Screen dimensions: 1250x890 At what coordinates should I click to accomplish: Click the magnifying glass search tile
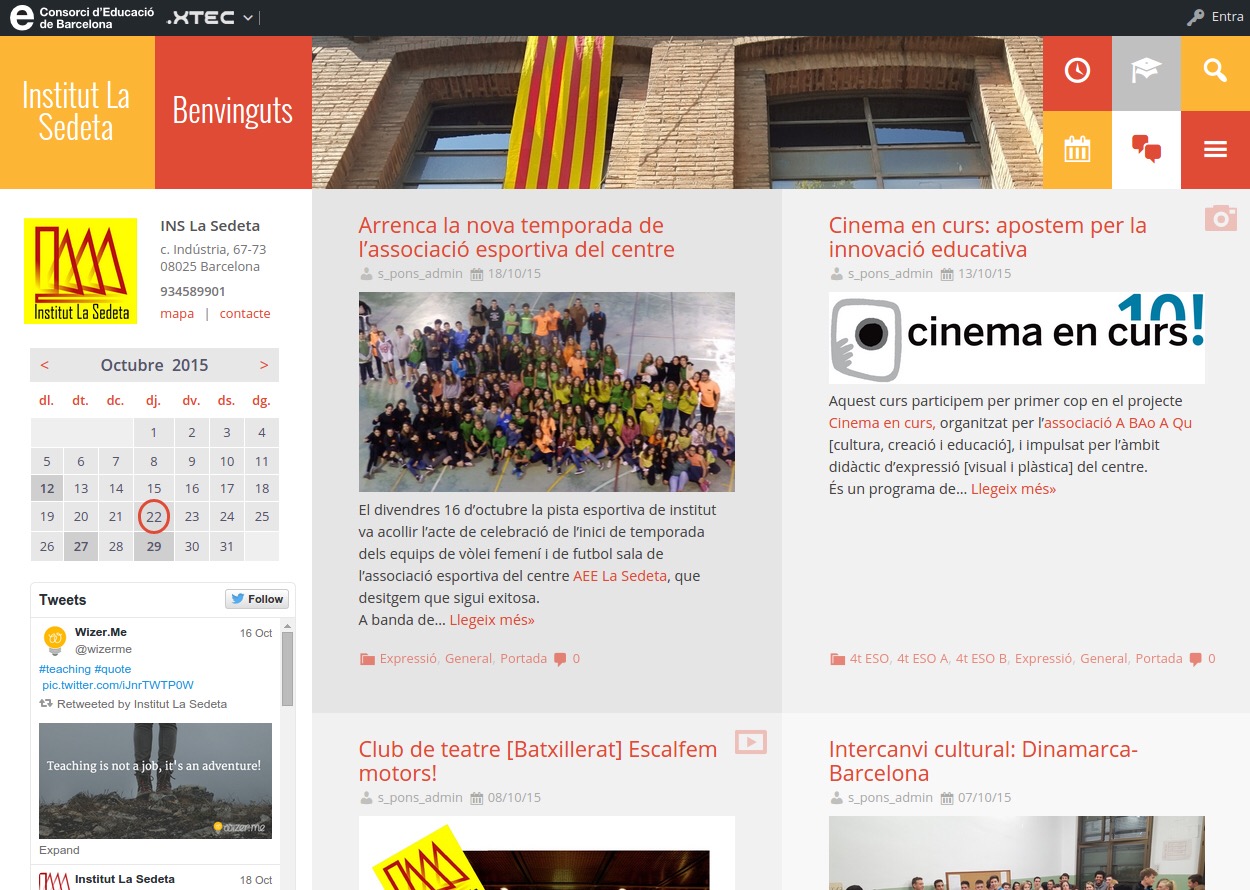(1215, 72)
